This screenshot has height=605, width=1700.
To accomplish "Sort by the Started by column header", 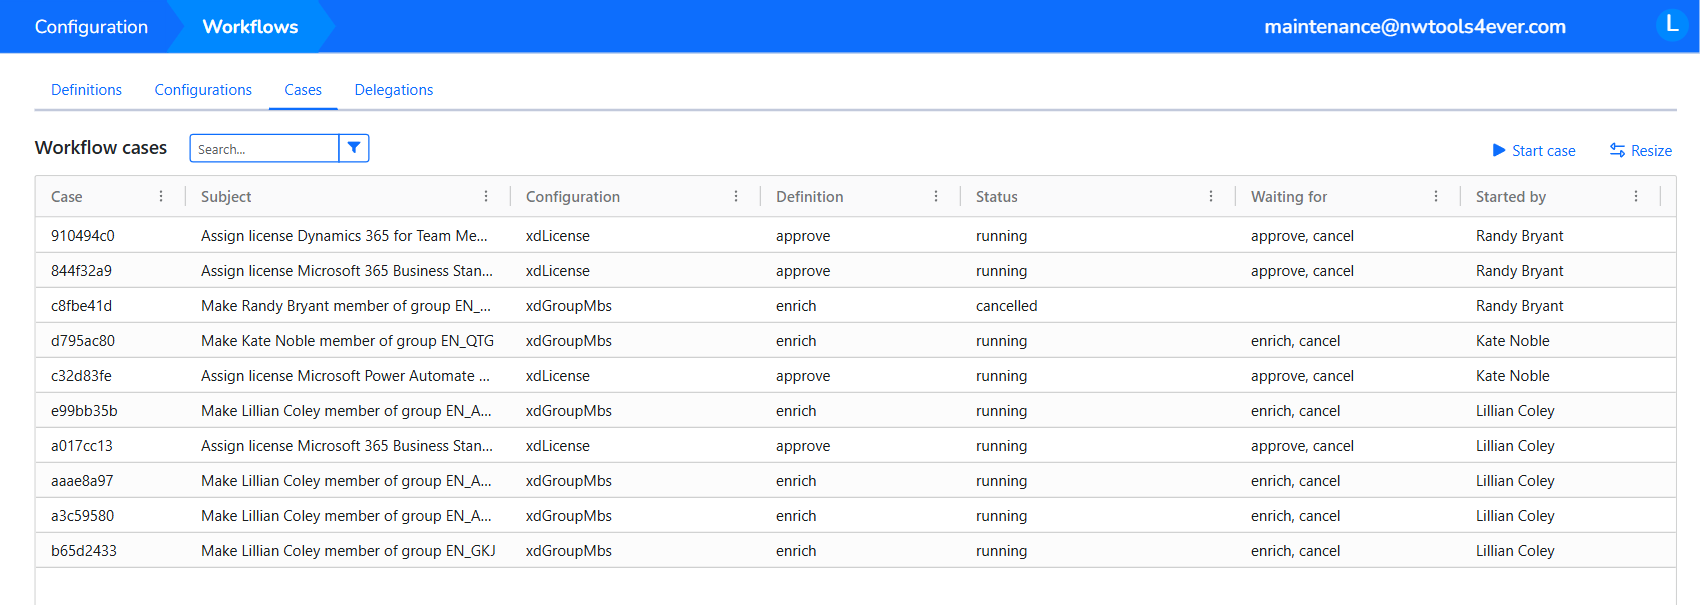I will tap(1511, 196).
